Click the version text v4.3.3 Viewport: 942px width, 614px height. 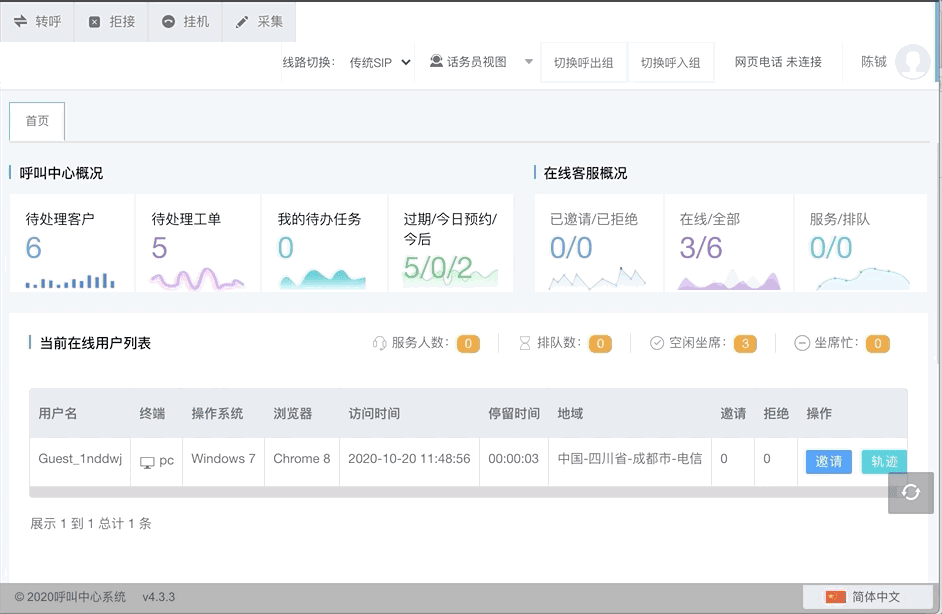(x=159, y=597)
